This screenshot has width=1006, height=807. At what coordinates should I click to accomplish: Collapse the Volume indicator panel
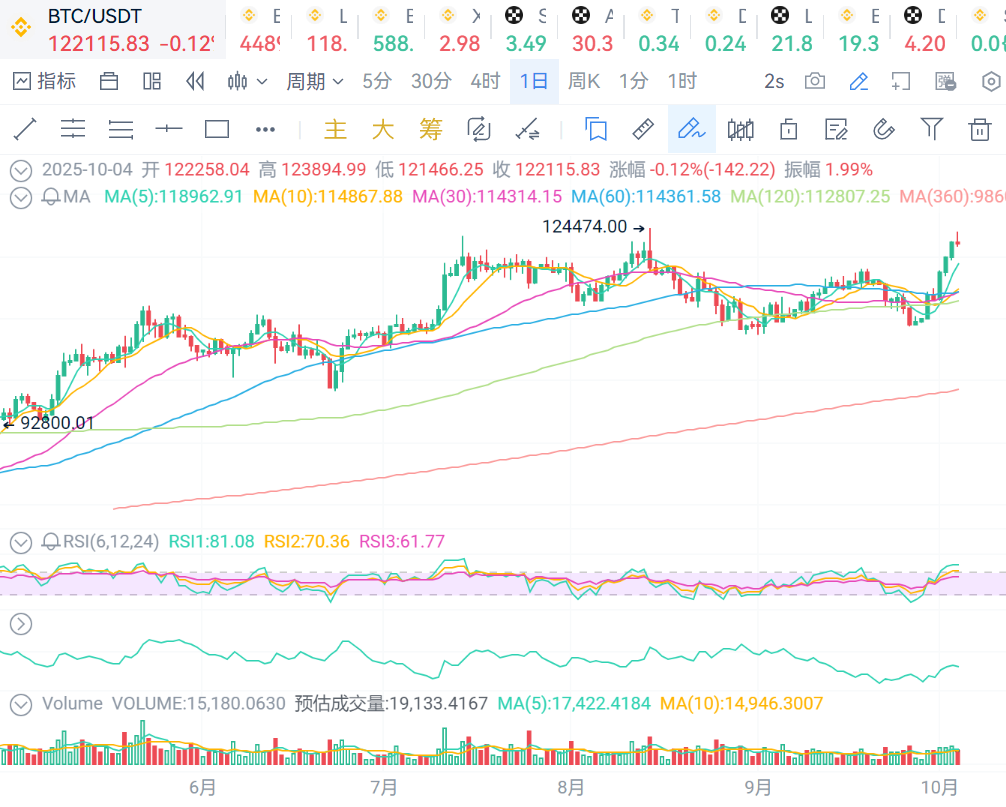pyautogui.click(x=20, y=704)
